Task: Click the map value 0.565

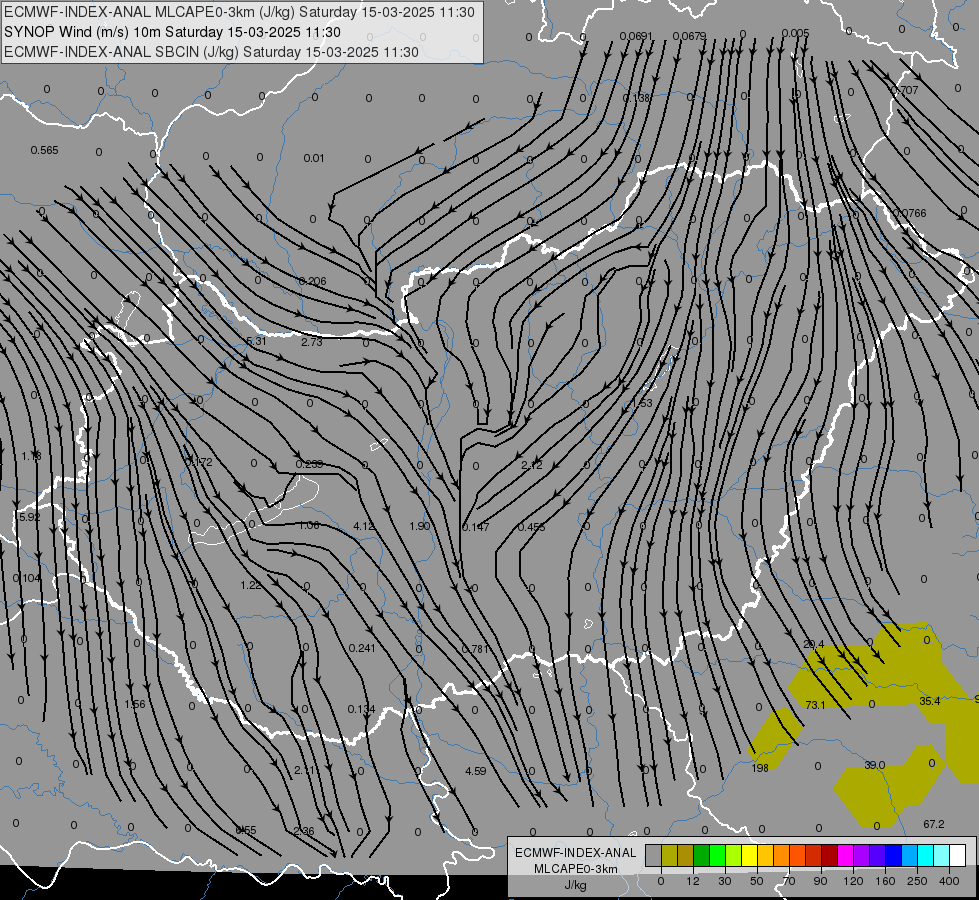Action: [44, 150]
